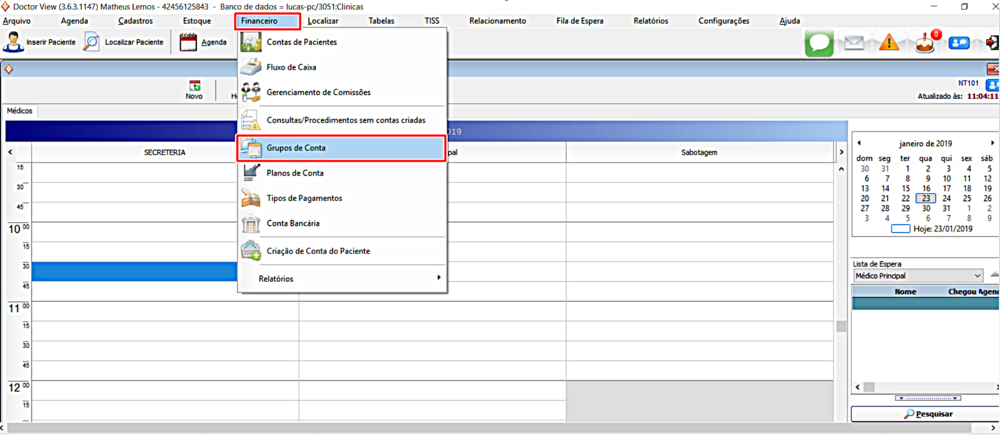Click the Hoje 23/01/2019 link
Viewport: 1000px width, 435px height.
click(x=942, y=229)
